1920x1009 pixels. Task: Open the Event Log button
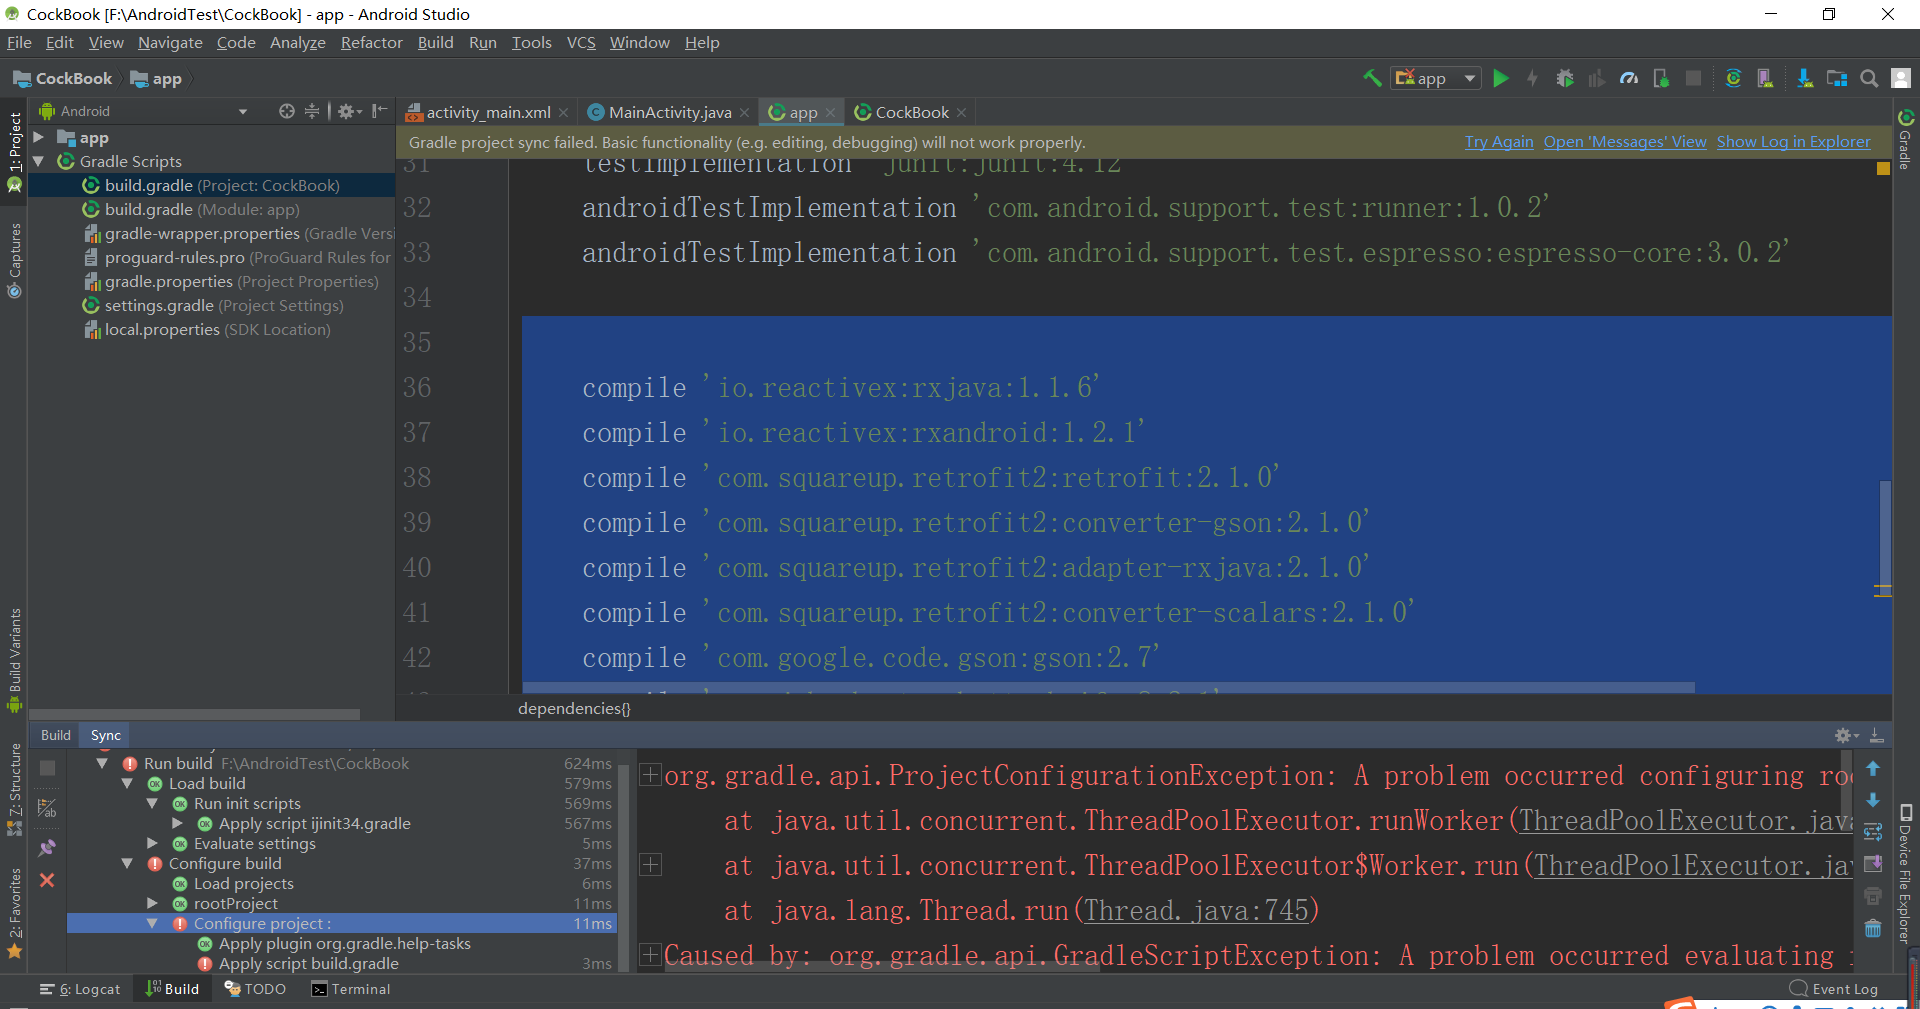(x=1834, y=989)
